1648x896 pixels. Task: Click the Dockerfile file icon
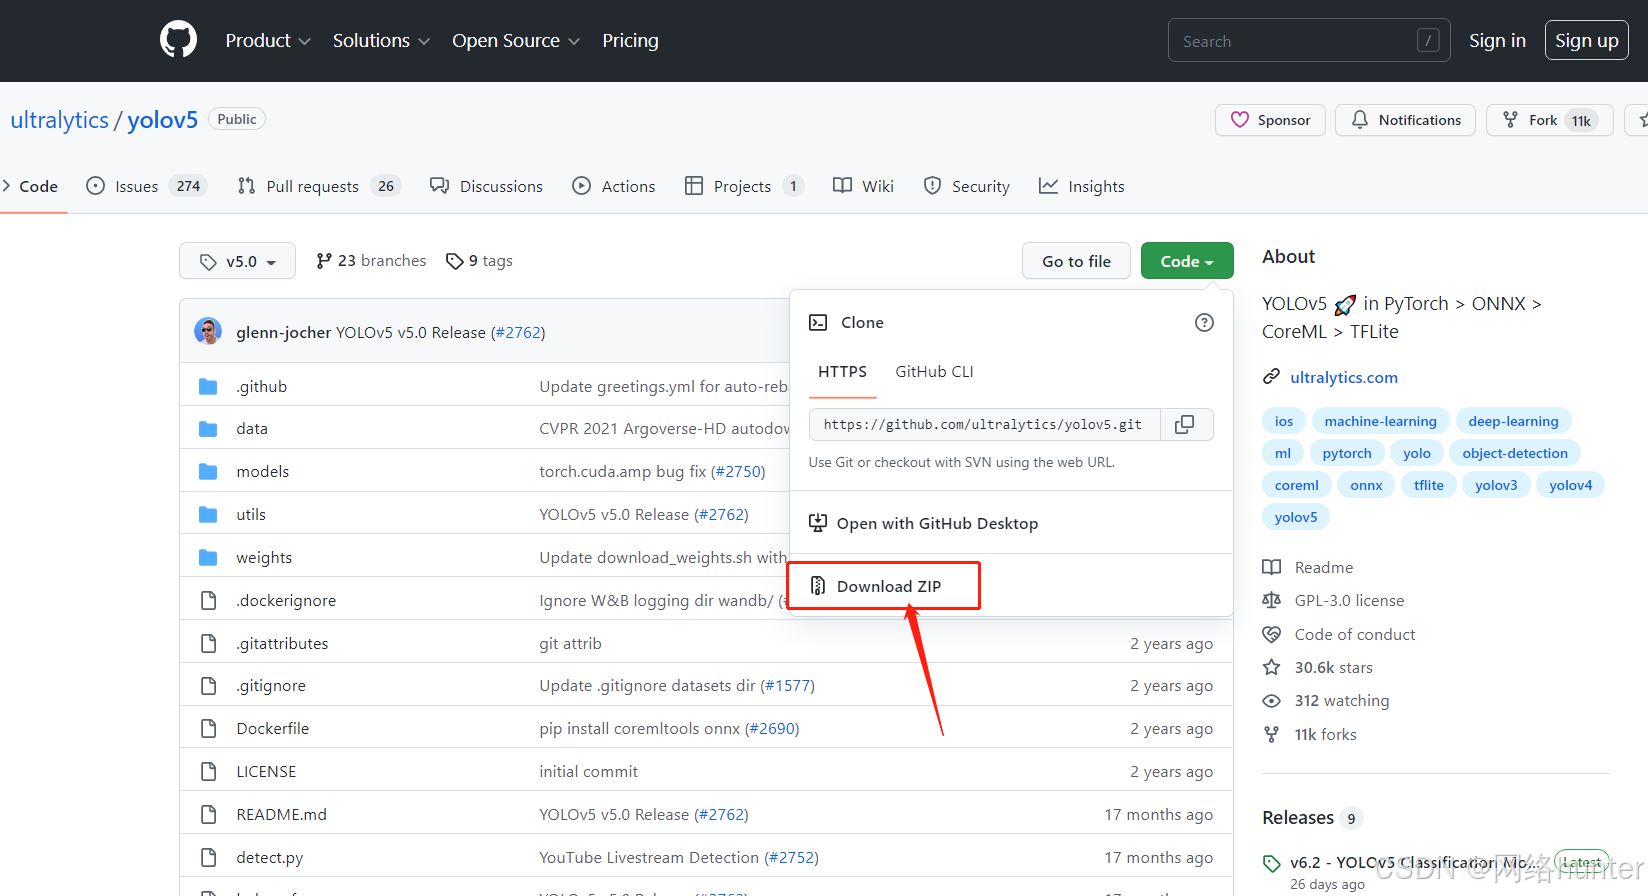click(x=208, y=728)
